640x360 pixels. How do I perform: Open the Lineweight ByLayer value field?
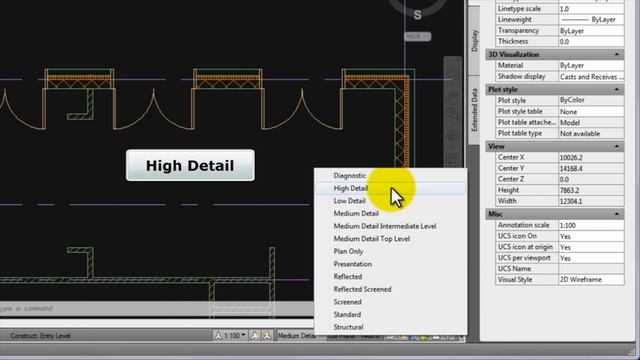[x=591, y=20]
